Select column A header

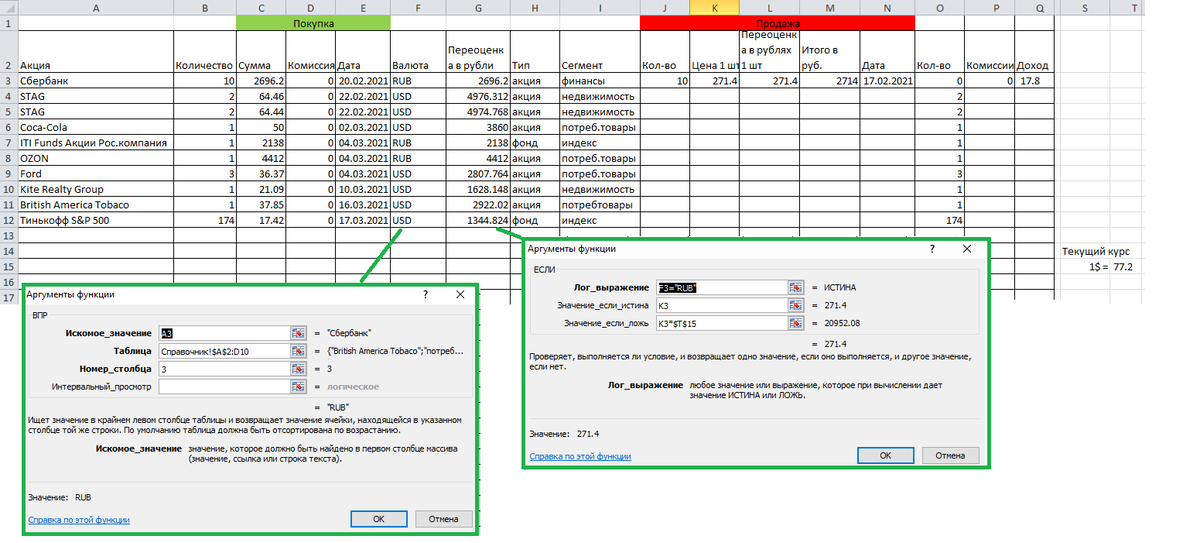pos(95,7)
